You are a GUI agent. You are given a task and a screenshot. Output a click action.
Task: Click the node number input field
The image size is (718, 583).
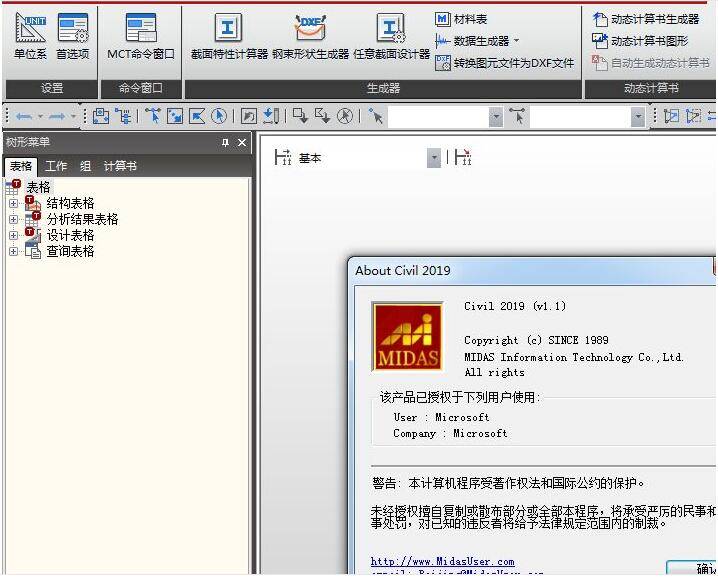click(x=439, y=117)
